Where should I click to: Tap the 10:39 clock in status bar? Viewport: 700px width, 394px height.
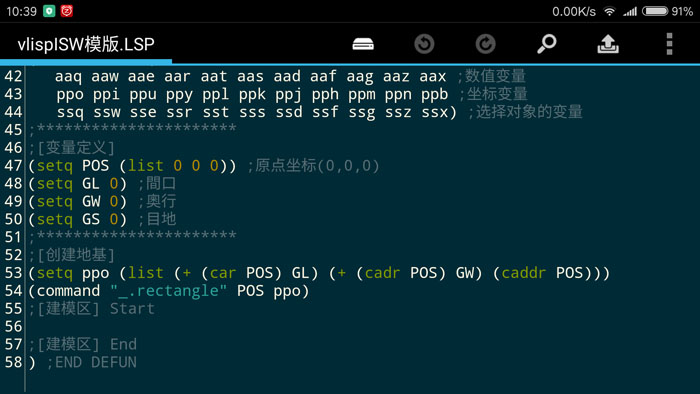(x=21, y=11)
